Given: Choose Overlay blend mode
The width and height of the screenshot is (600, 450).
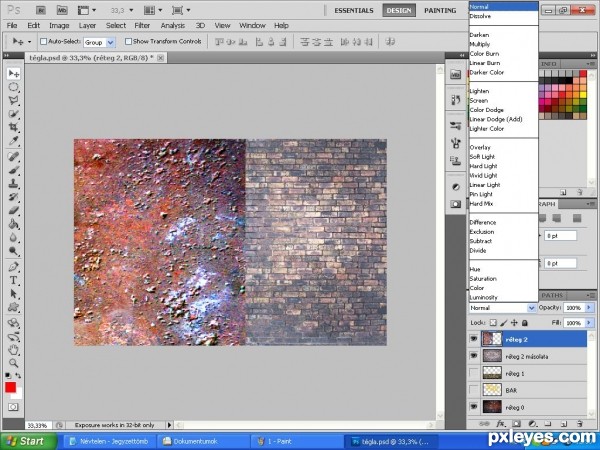Looking at the screenshot, I should [480, 147].
